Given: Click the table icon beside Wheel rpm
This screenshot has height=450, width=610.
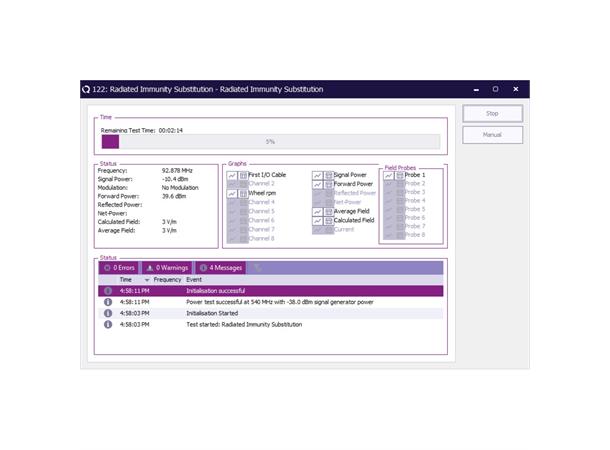Looking at the screenshot, I should [x=242, y=194].
